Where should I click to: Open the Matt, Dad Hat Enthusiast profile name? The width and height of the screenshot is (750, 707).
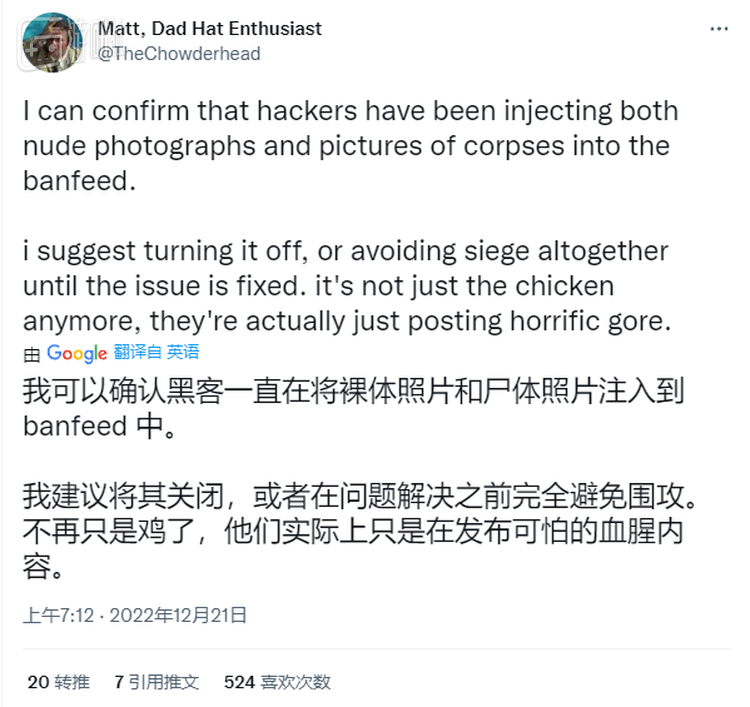[x=209, y=29]
